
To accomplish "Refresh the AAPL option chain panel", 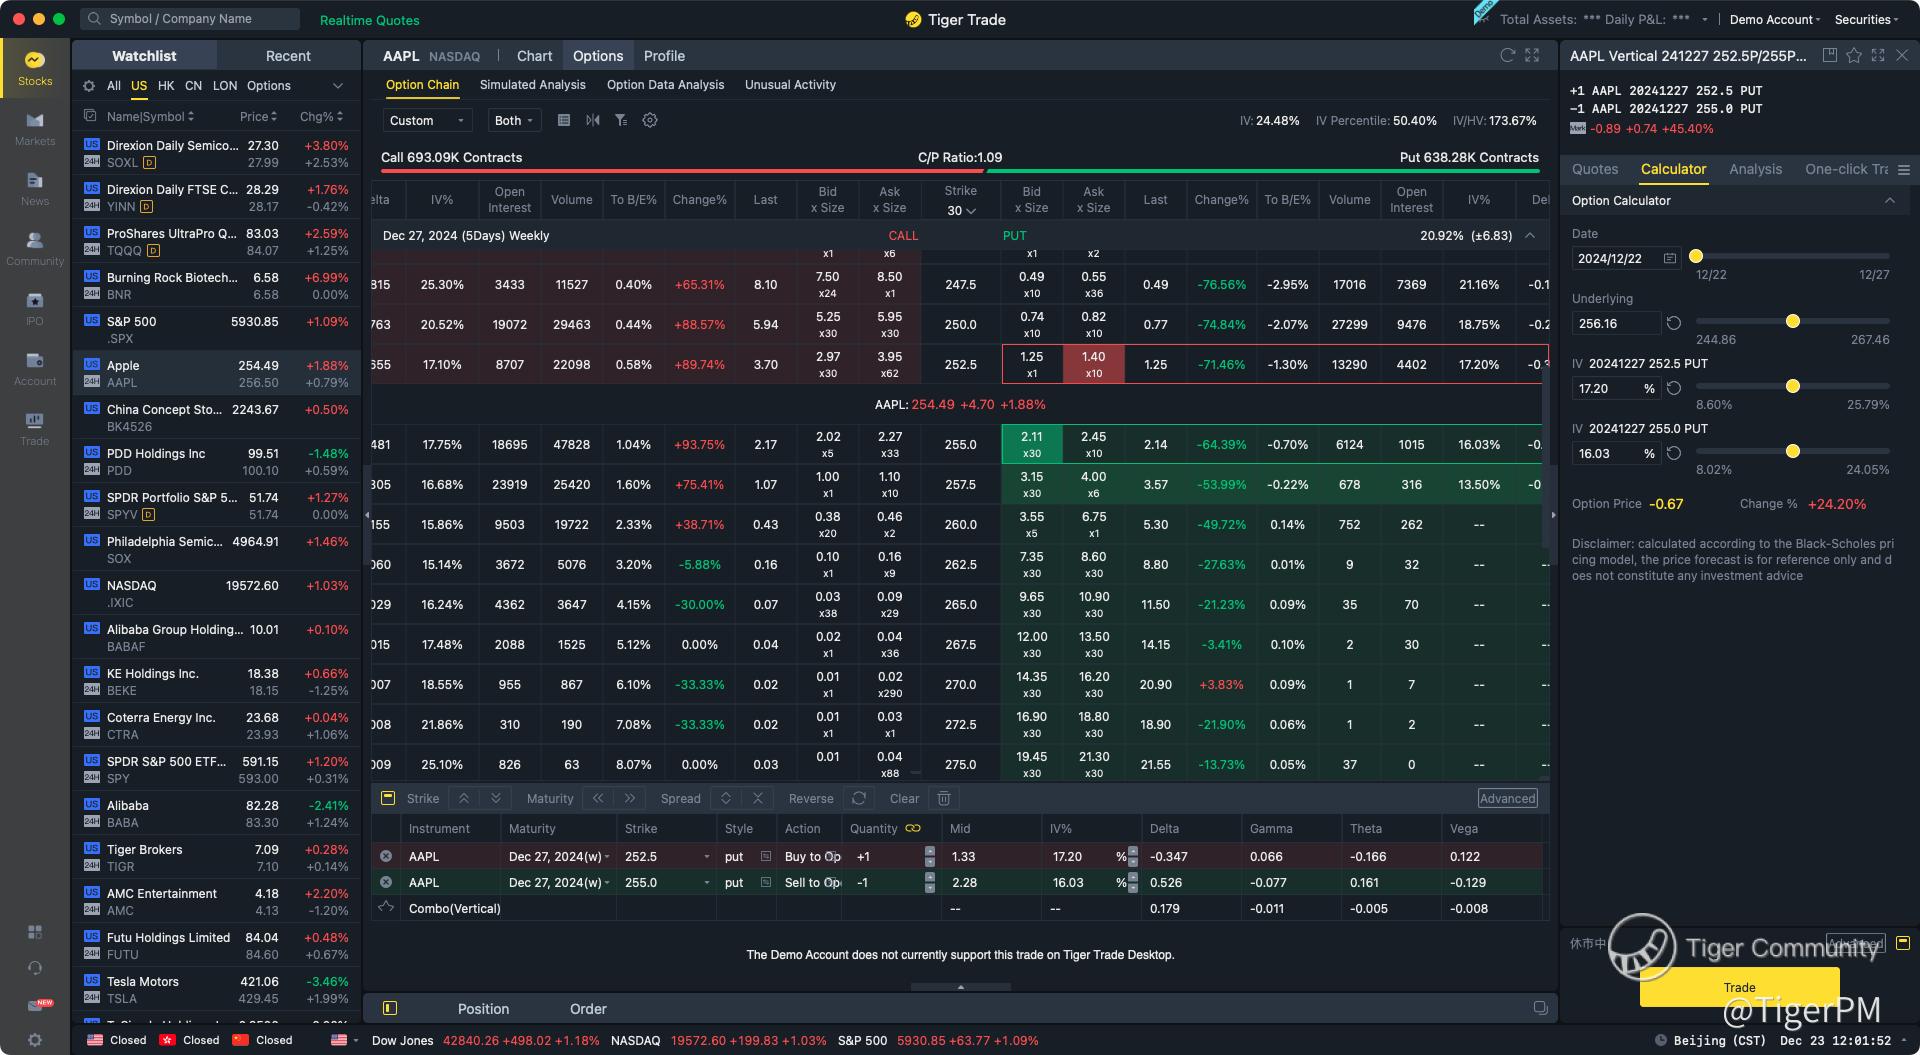I will coord(1507,55).
